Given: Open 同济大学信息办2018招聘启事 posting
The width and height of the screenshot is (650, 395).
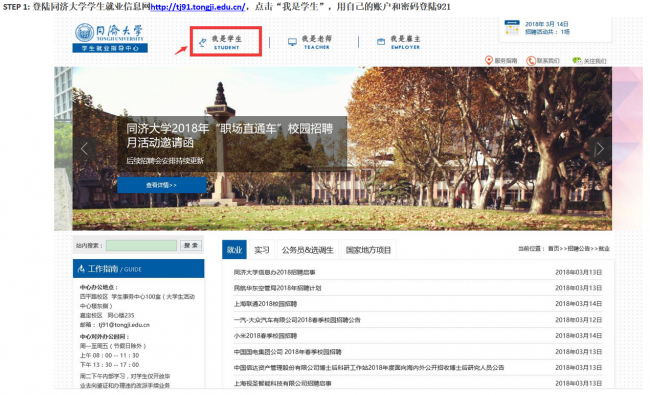Looking at the screenshot, I should pos(274,272).
